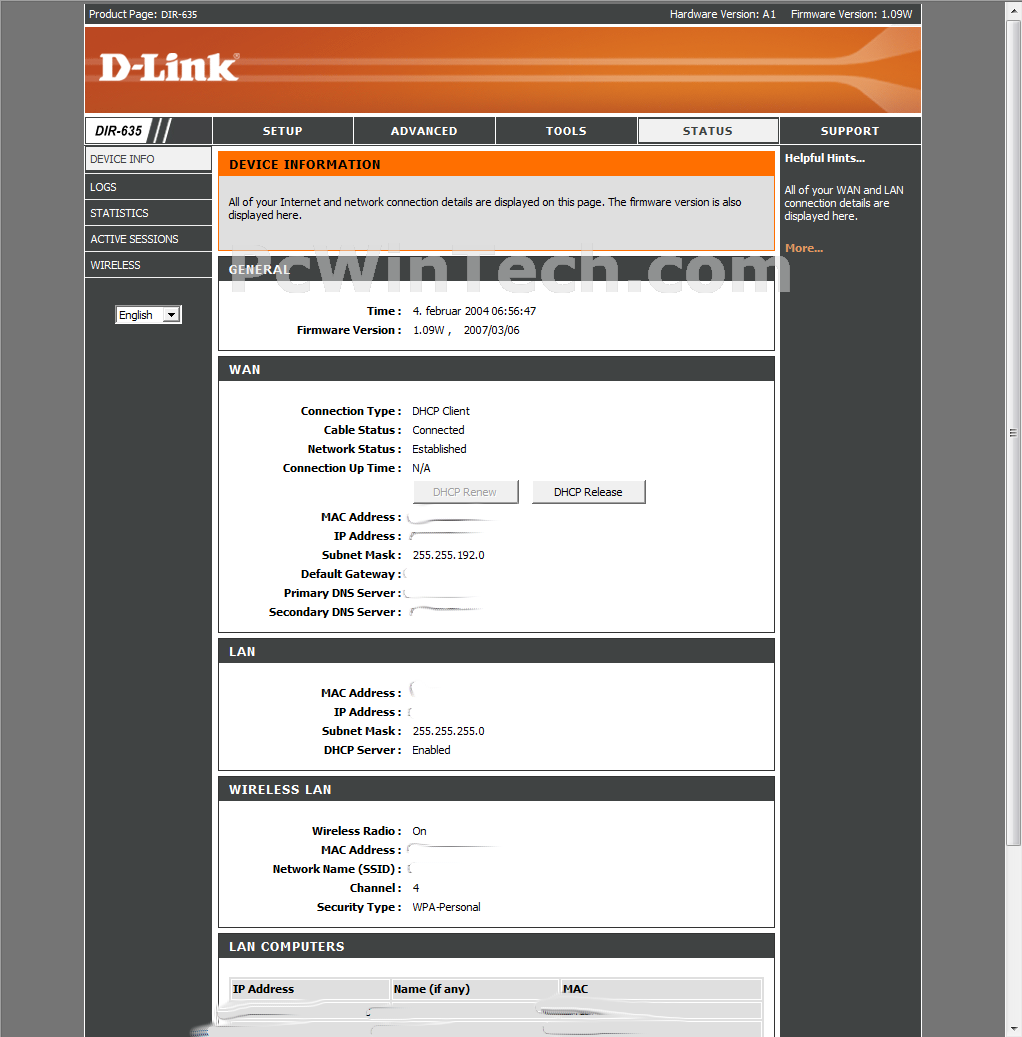Click the scrollbar up arrow
The height and width of the screenshot is (1037, 1022).
click(1013, 11)
